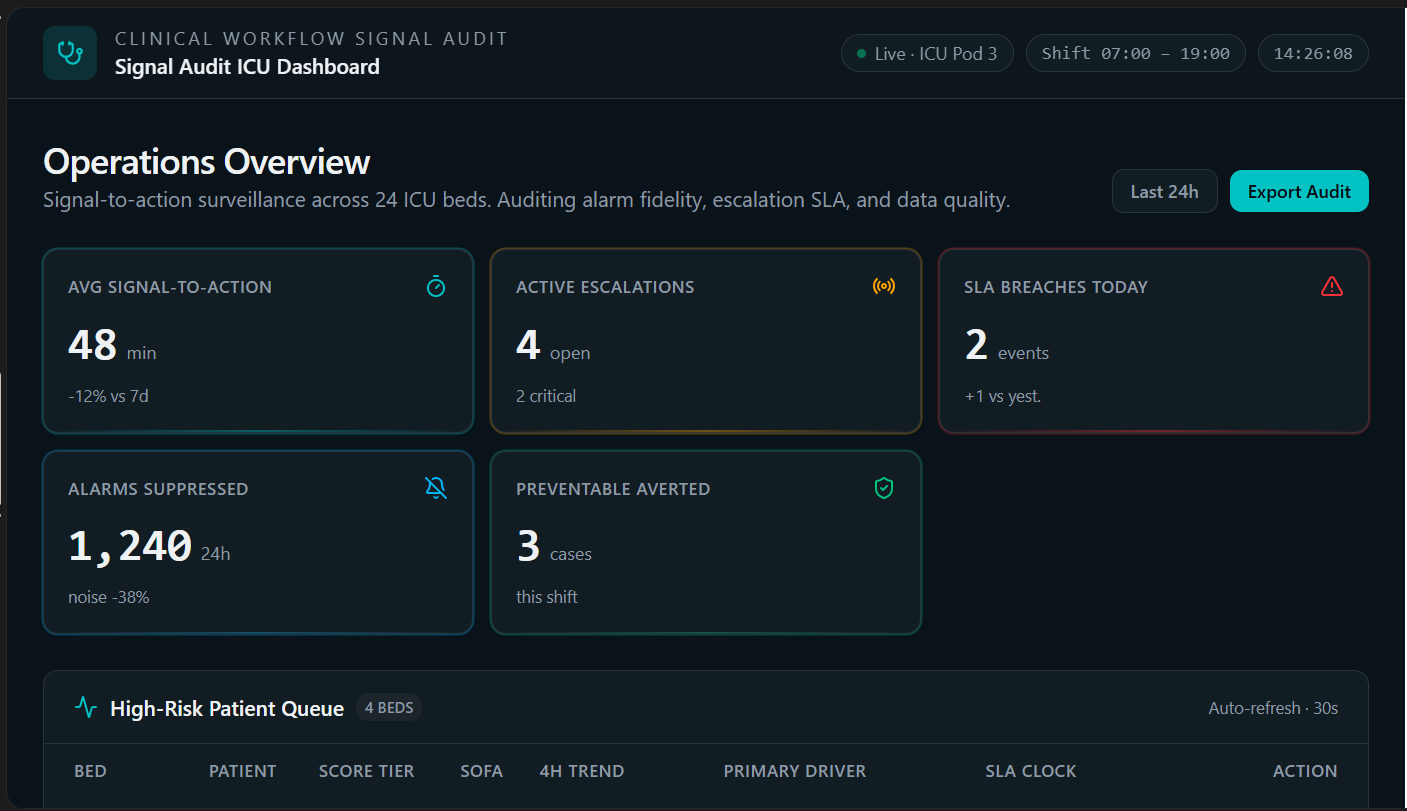
Task: Click the SLA BREACHES TODAY card label
Action: (x=1056, y=287)
